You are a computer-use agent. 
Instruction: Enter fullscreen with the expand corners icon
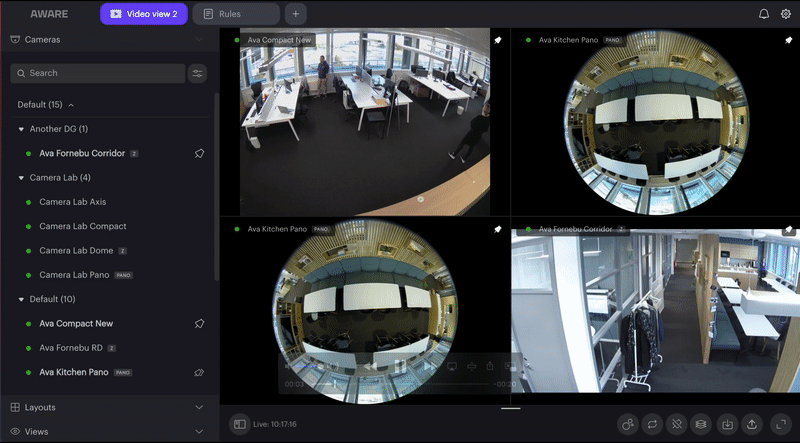click(x=781, y=424)
